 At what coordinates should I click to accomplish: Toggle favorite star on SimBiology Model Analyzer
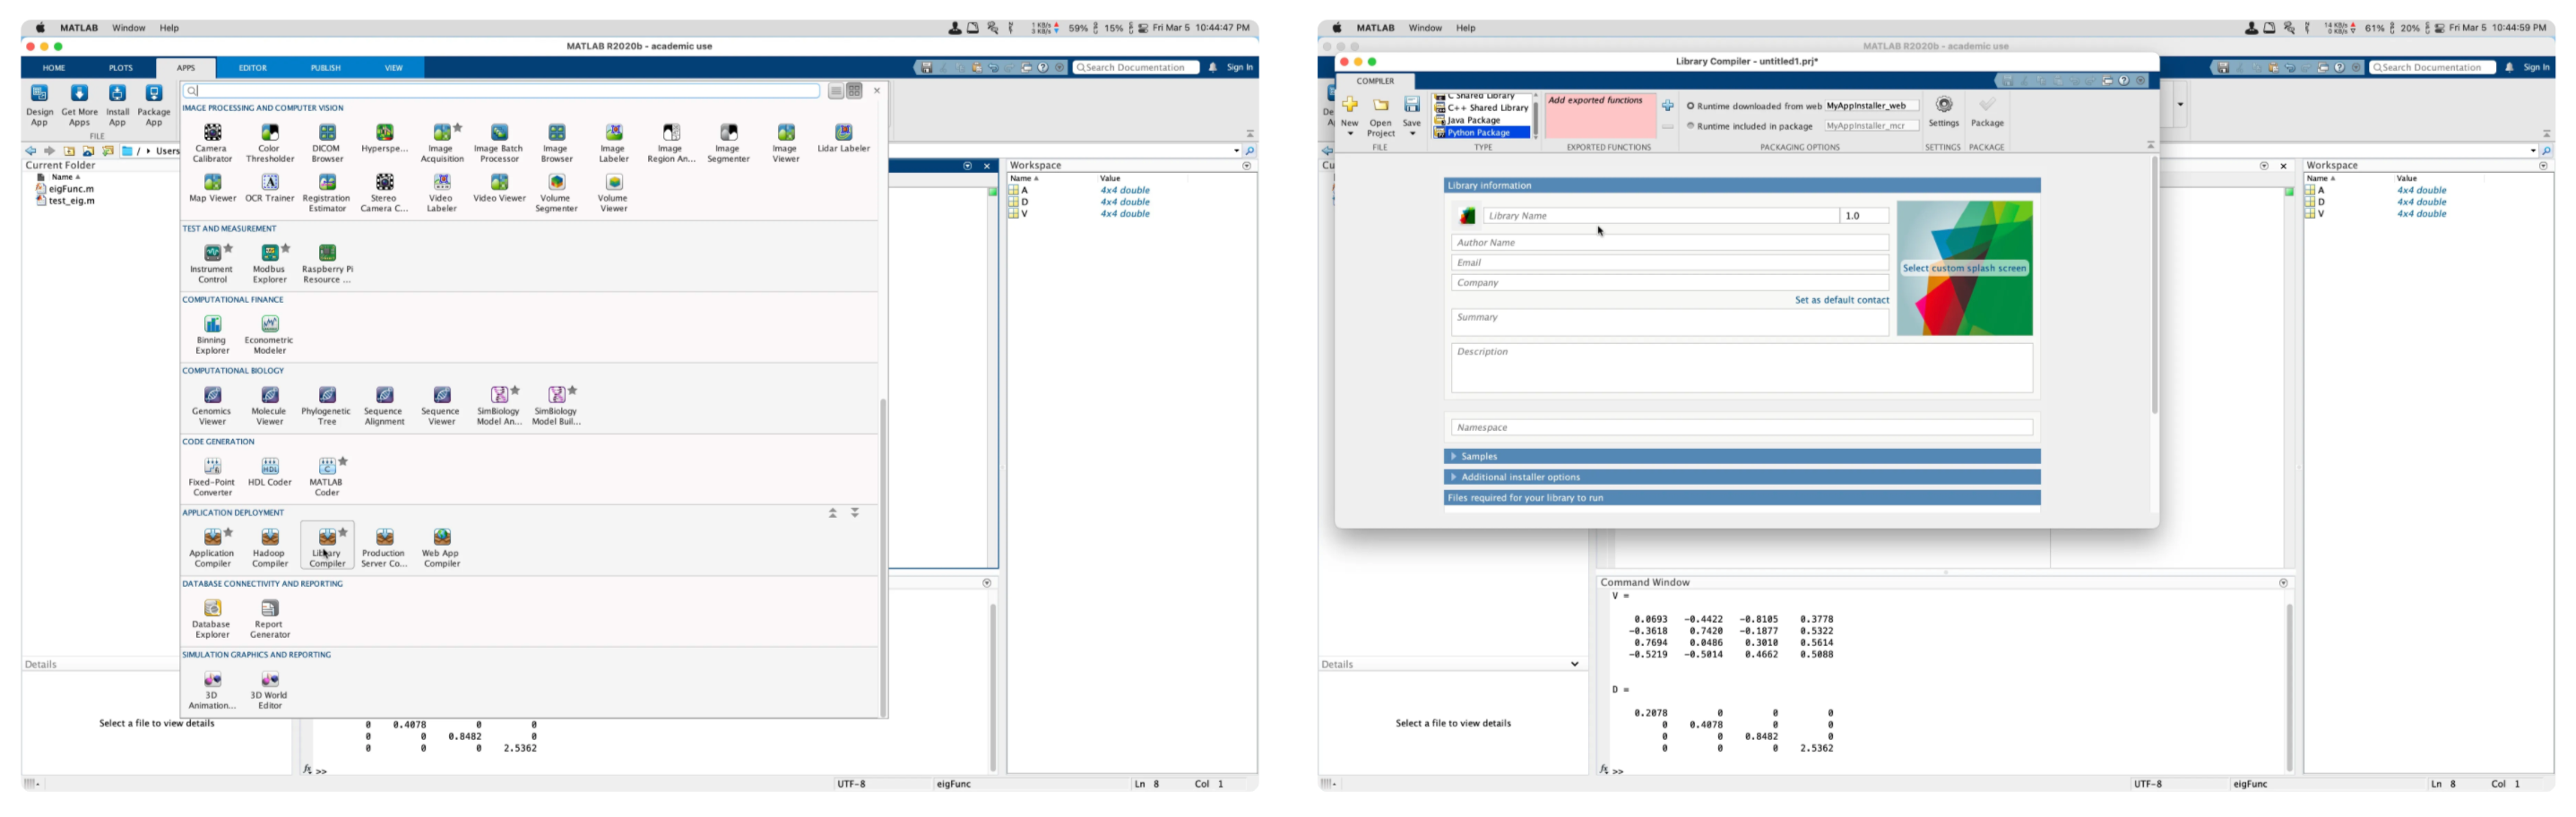pyautogui.click(x=515, y=390)
